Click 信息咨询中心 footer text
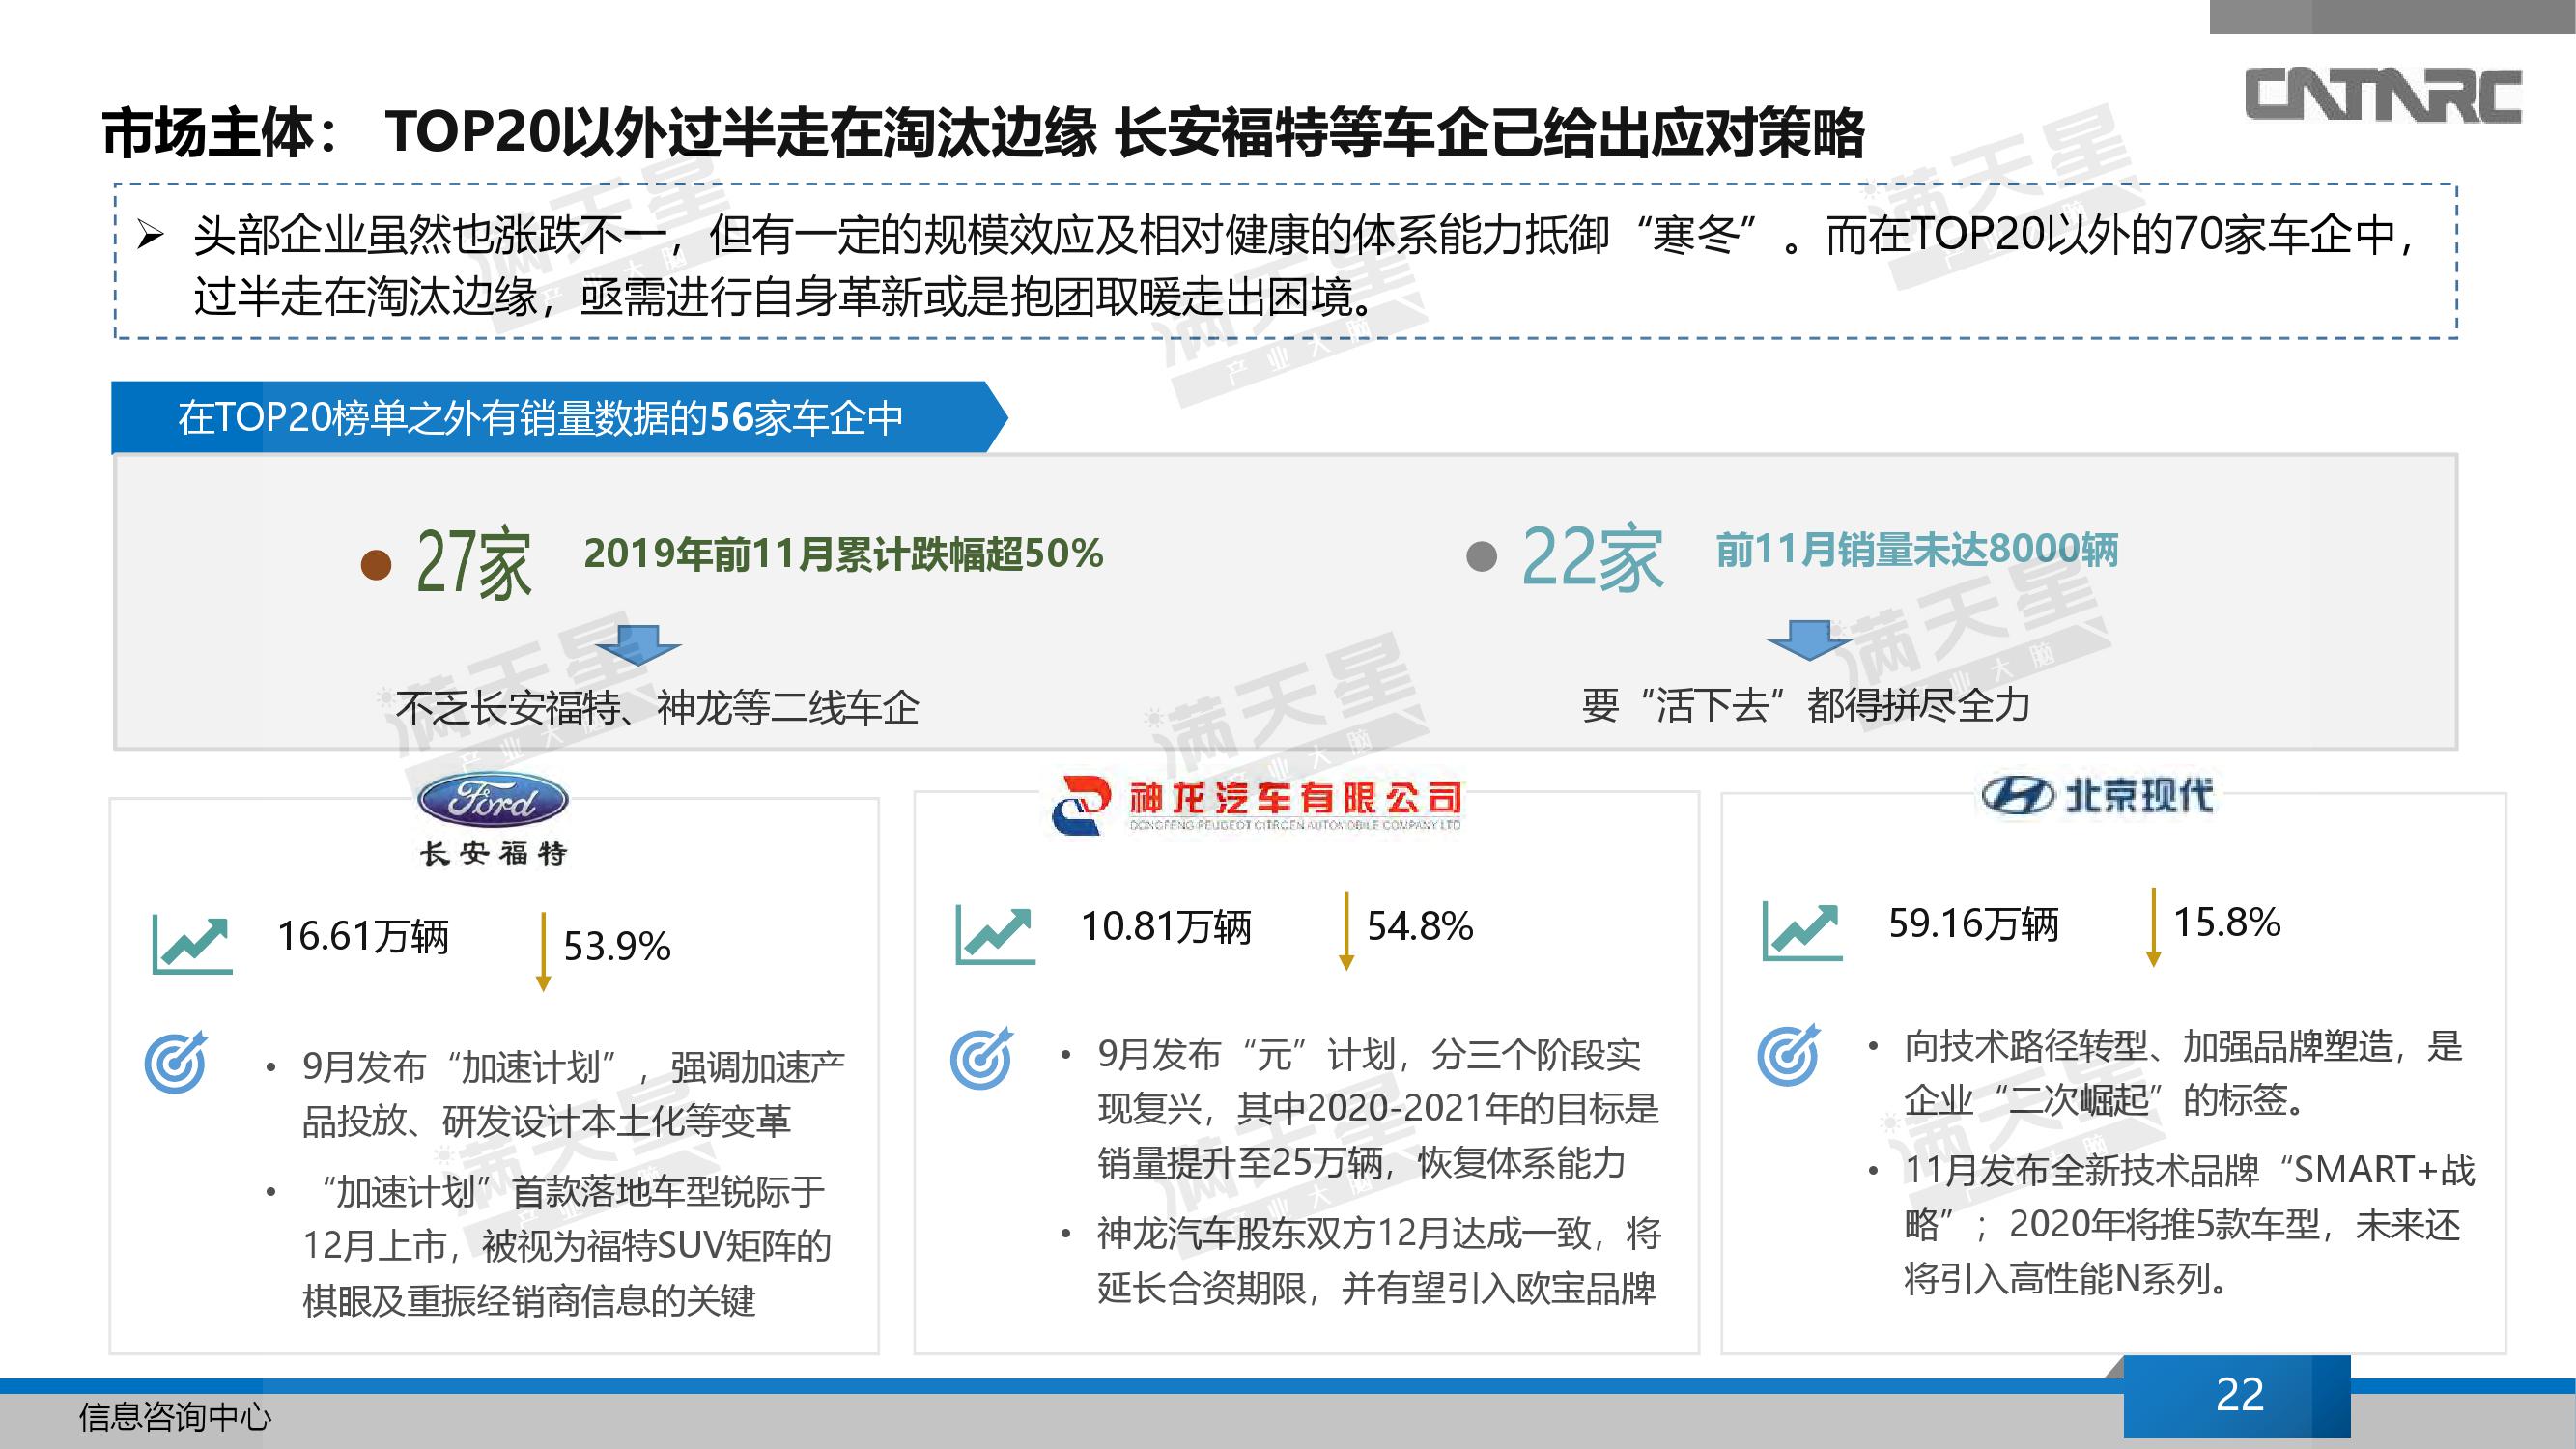 [x=175, y=1417]
